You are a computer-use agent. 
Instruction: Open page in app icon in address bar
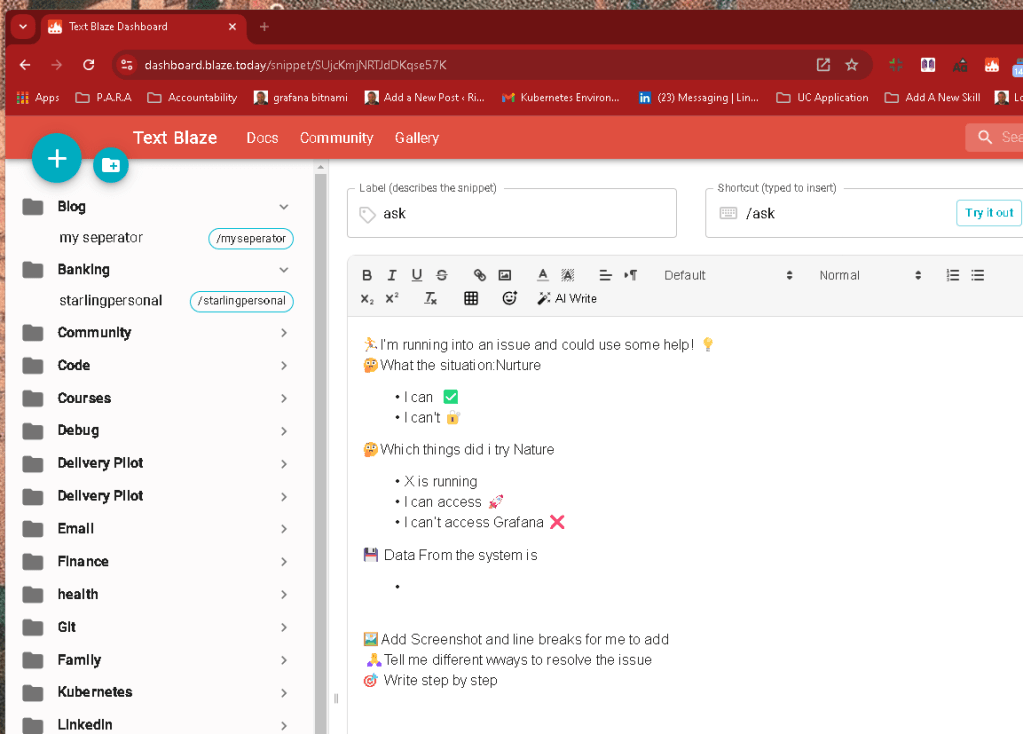[x=823, y=65]
